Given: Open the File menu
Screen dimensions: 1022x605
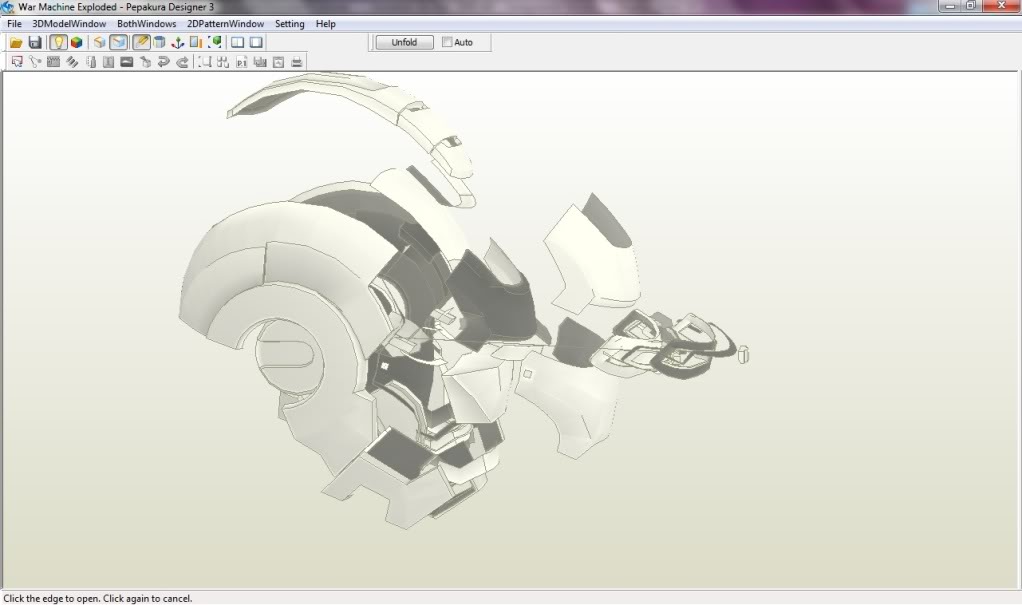Looking at the screenshot, I should click(14, 24).
